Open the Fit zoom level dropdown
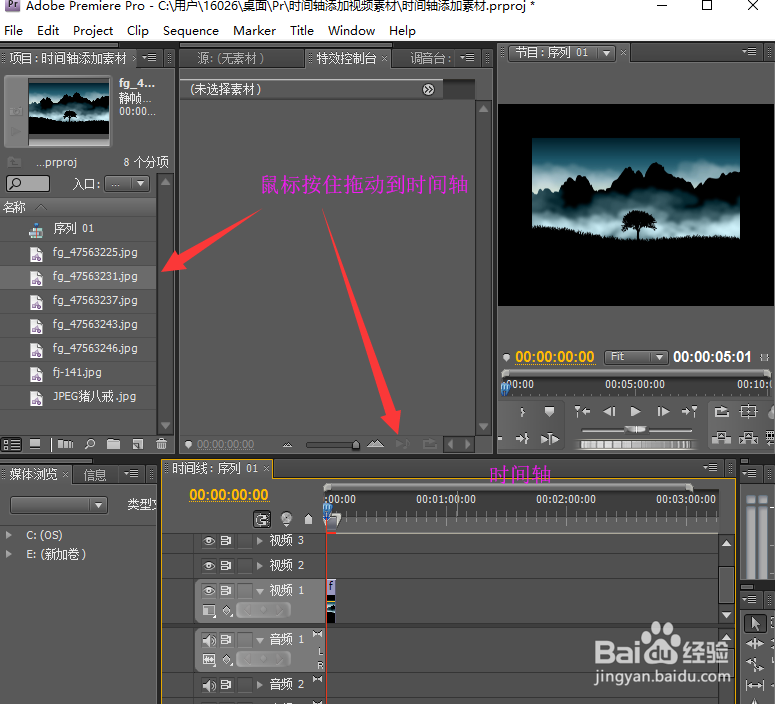The width and height of the screenshot is (775, 704). (636, 357)
